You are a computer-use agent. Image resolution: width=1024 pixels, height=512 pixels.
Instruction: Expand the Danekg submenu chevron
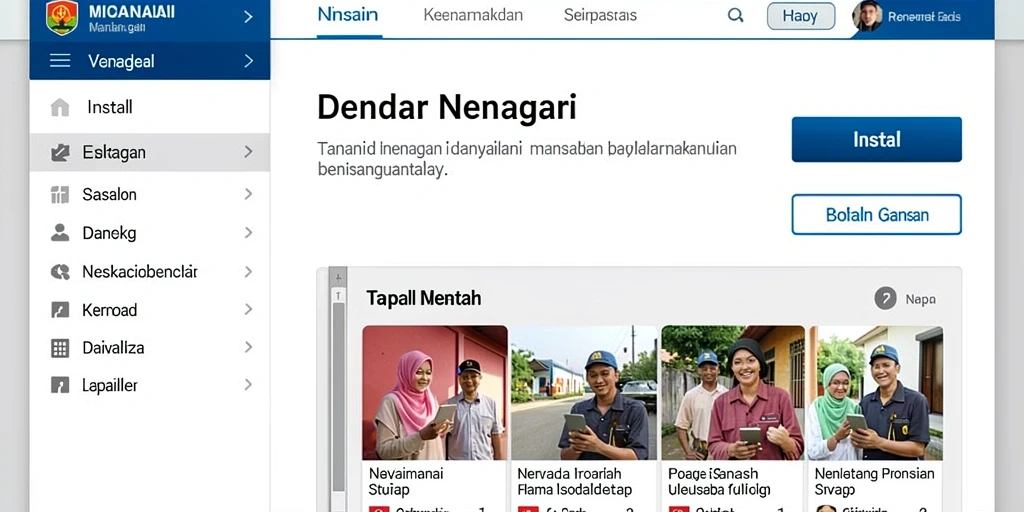[x=248, y=232]
